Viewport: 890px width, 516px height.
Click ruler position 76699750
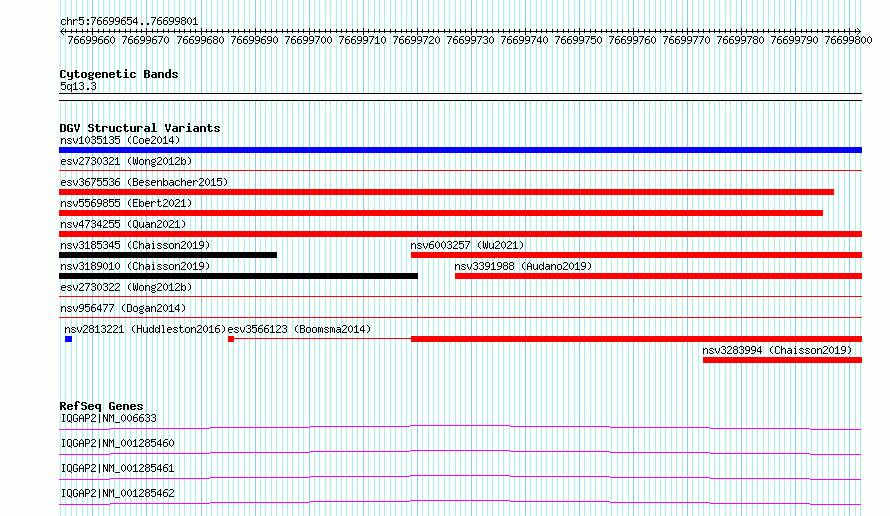578,40
